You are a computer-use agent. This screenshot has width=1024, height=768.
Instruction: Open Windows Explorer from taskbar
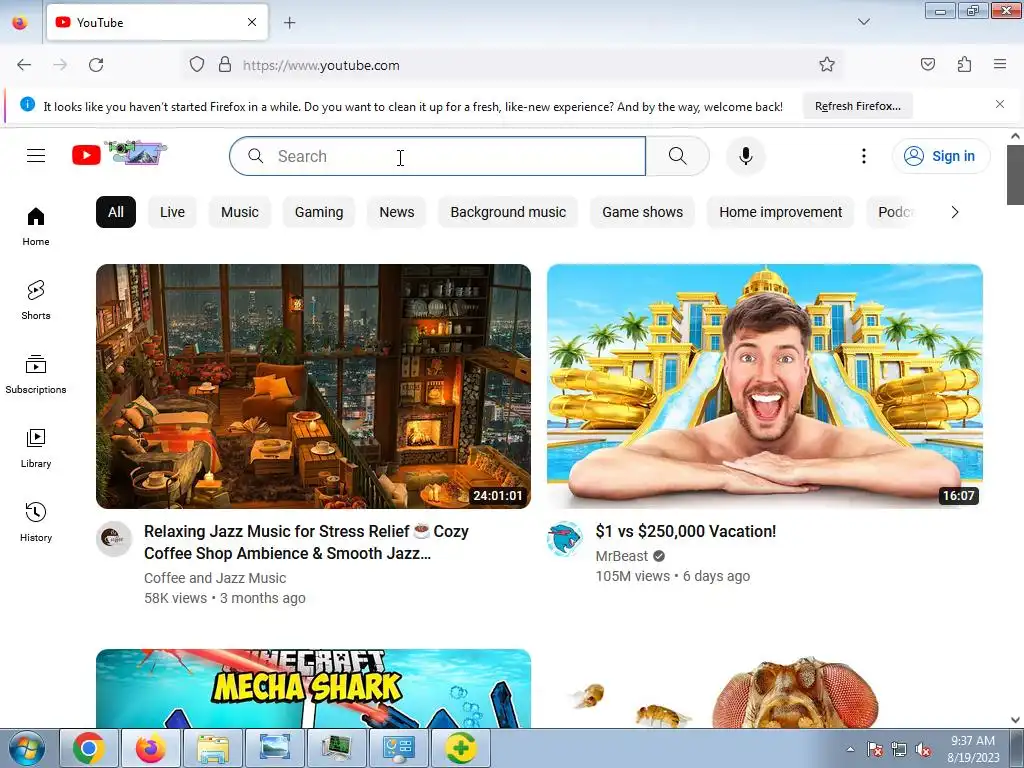click(x=213, y=748)
